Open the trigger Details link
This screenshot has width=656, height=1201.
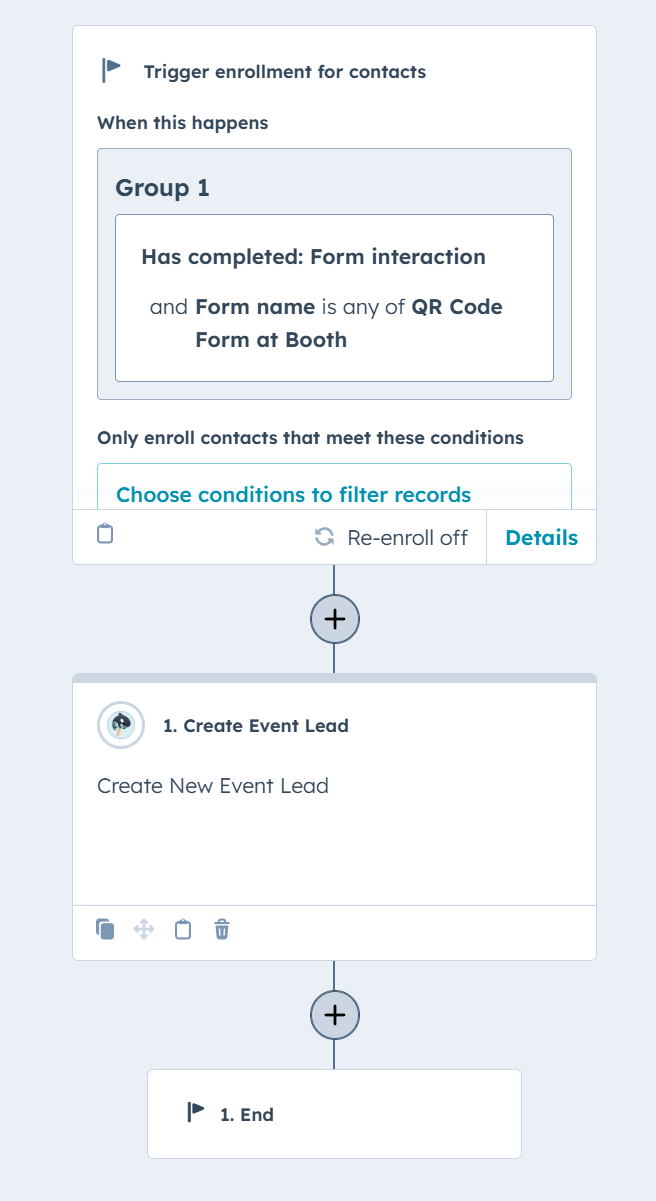coord(541,537)
